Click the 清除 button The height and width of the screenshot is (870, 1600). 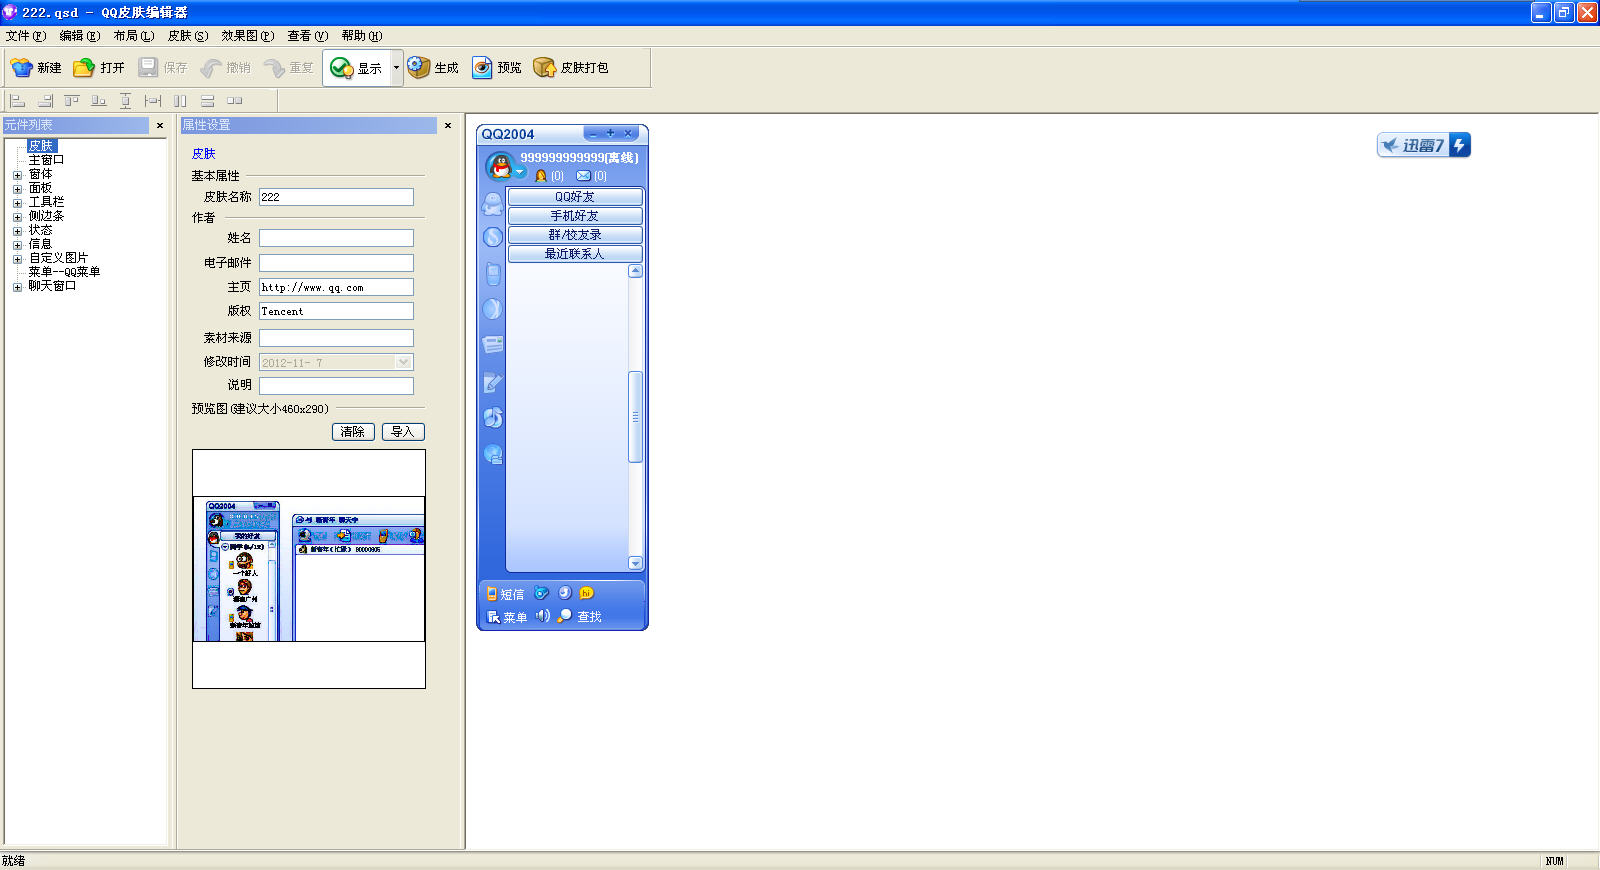click(353, 432)
